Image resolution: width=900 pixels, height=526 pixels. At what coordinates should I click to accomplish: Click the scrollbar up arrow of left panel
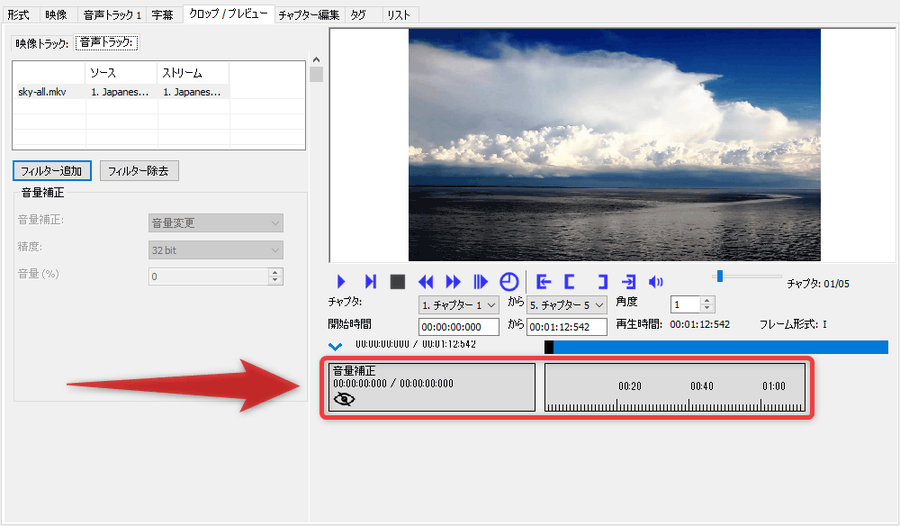316,60
